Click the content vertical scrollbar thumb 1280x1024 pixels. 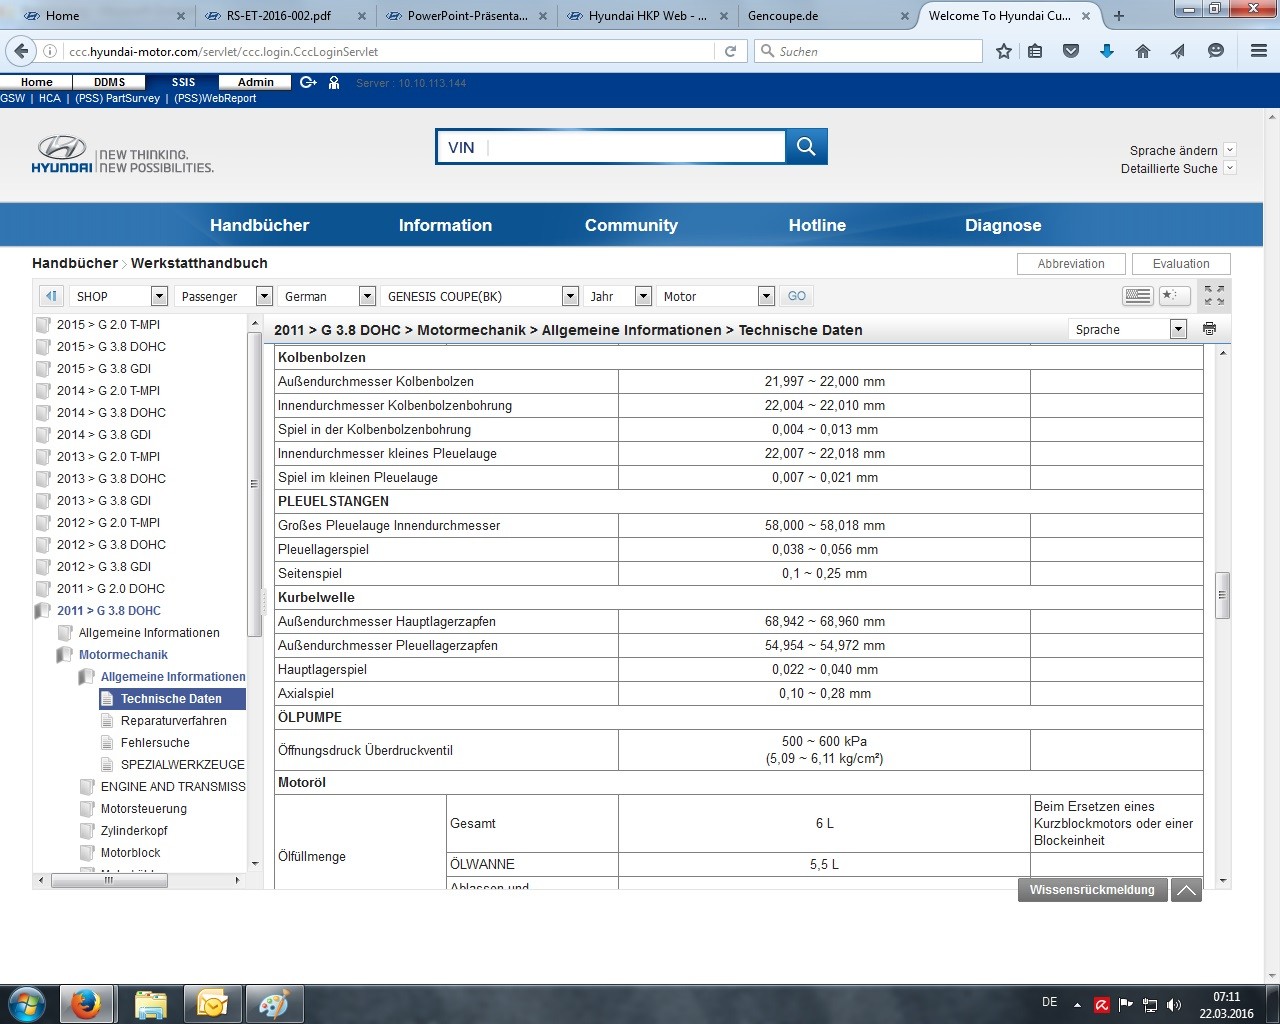click(1222, 596)
